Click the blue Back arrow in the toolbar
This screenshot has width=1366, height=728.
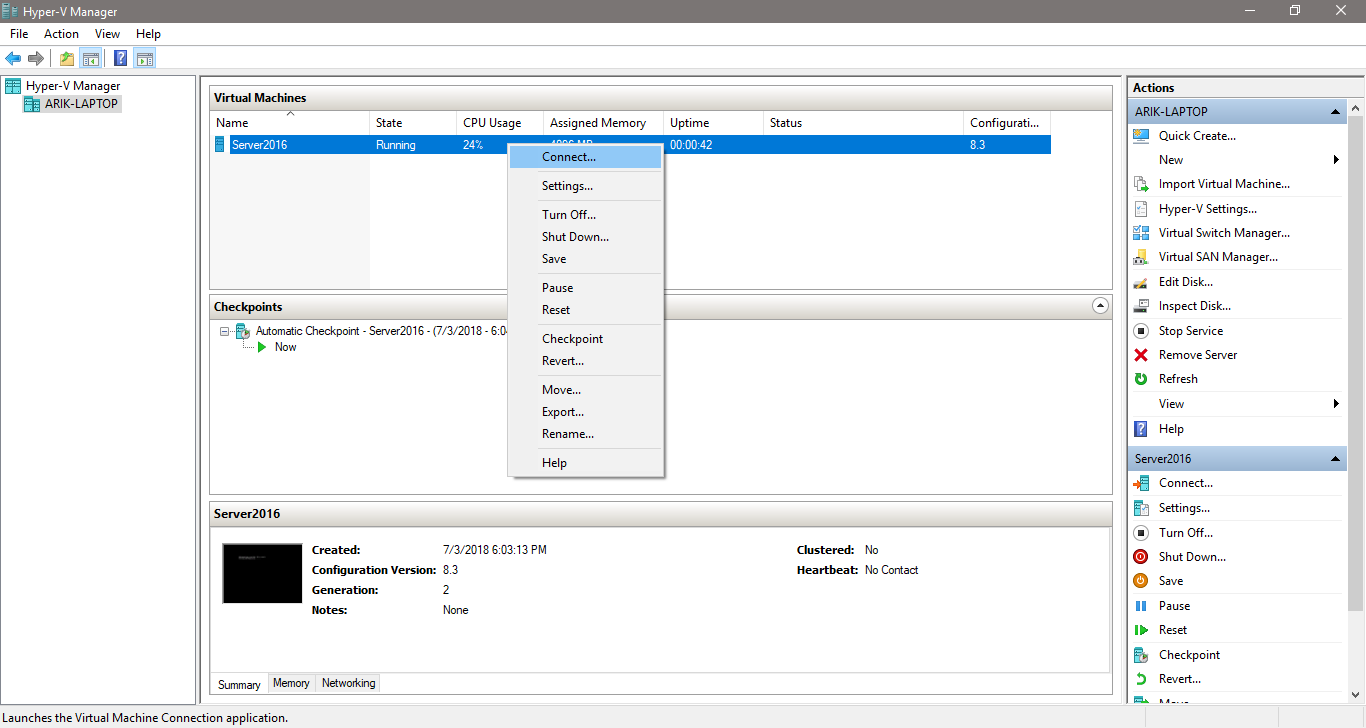(13, 58)
